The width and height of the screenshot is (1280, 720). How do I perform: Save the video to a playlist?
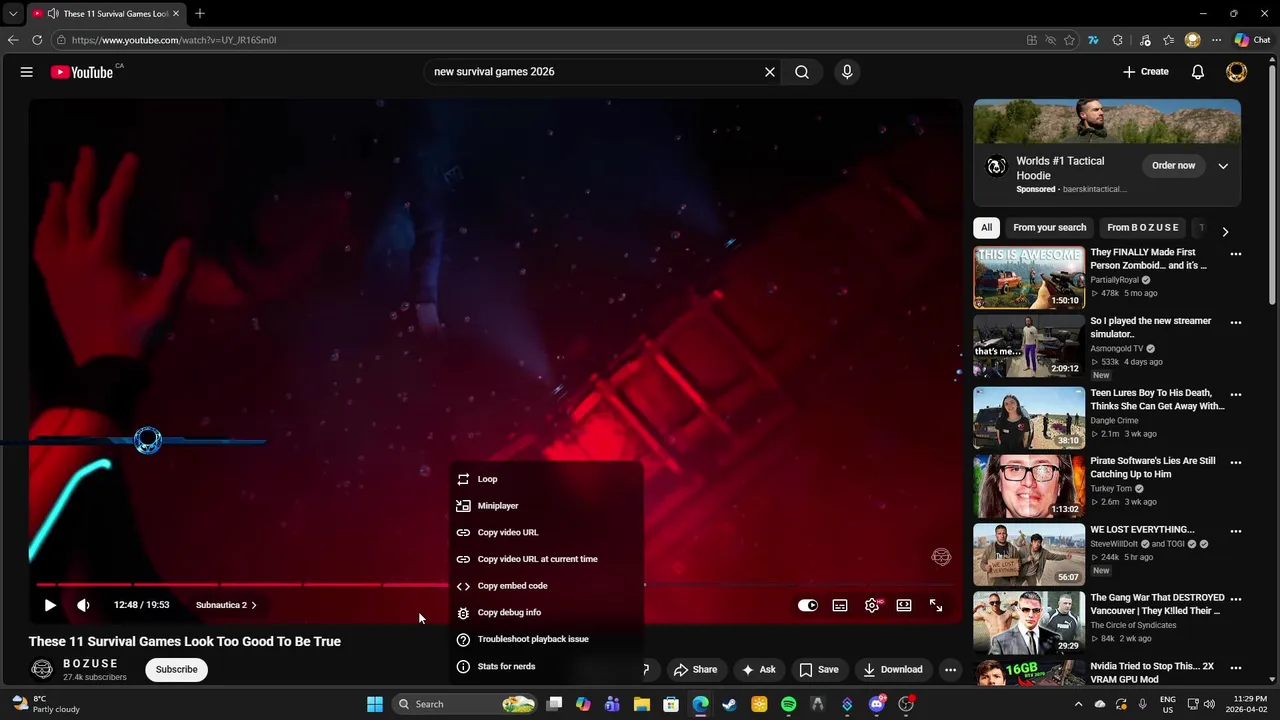pyautogui.click(x=818, y=669)
